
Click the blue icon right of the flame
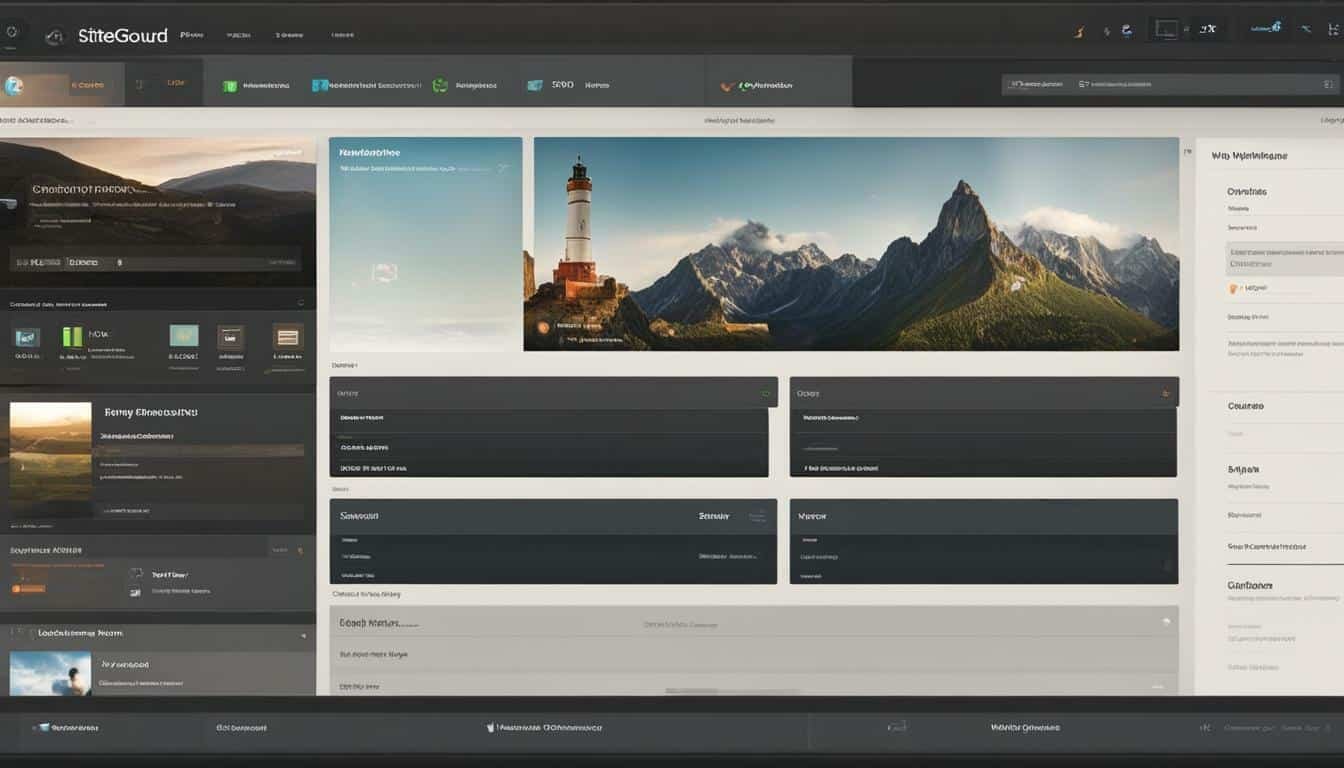point(1127,31)
